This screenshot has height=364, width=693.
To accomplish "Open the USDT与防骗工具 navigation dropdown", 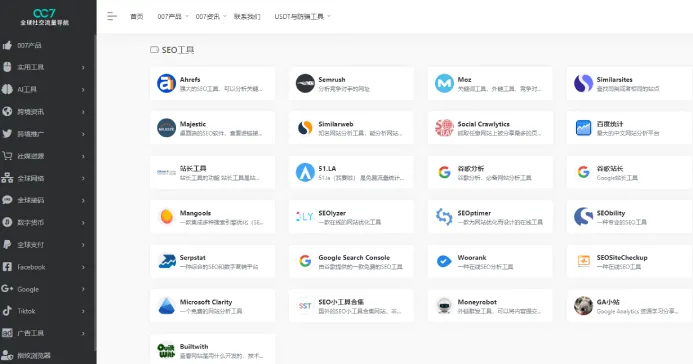I will tap(302, 16).
